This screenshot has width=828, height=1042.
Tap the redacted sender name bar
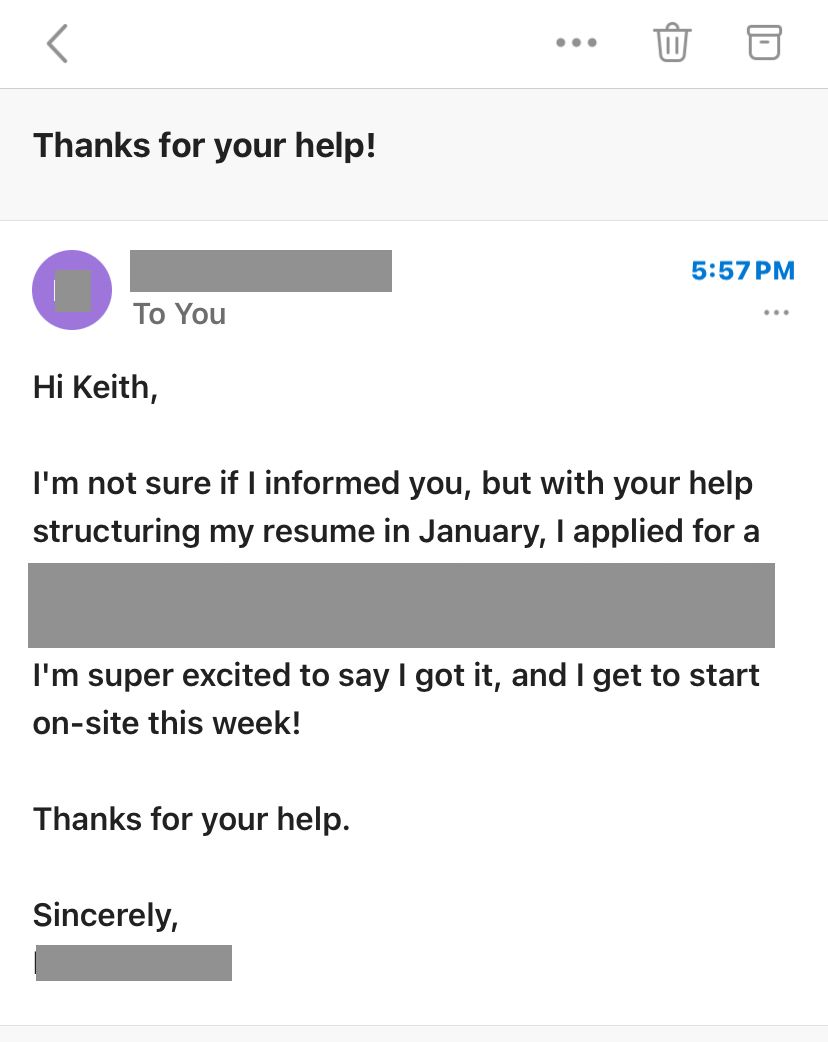click(x=261, y=271)
